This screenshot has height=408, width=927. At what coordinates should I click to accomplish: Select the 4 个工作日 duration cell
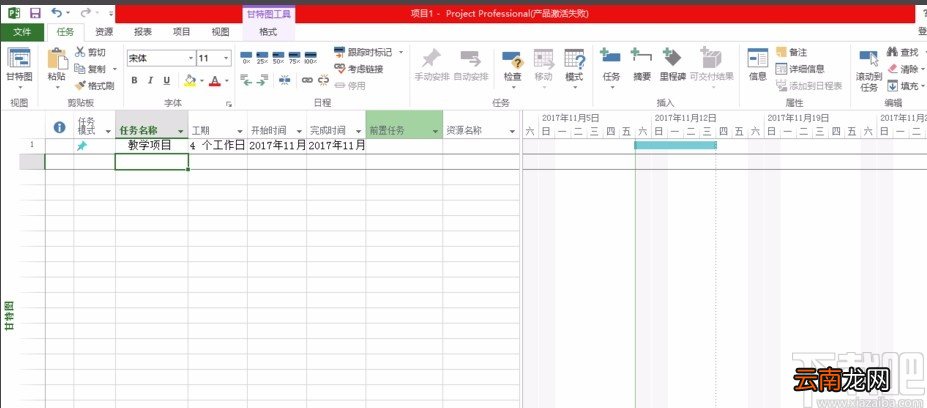pyautogui.click(x=218, y=145)
